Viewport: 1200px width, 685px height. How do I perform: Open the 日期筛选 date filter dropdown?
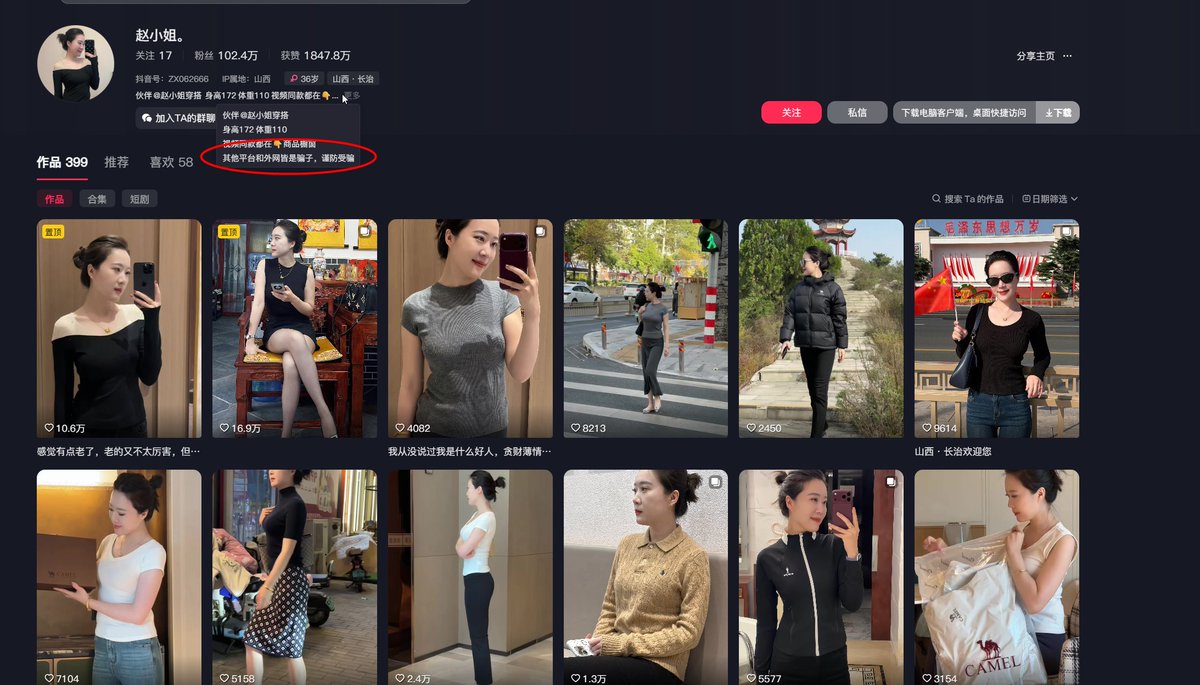[1050, 199]
